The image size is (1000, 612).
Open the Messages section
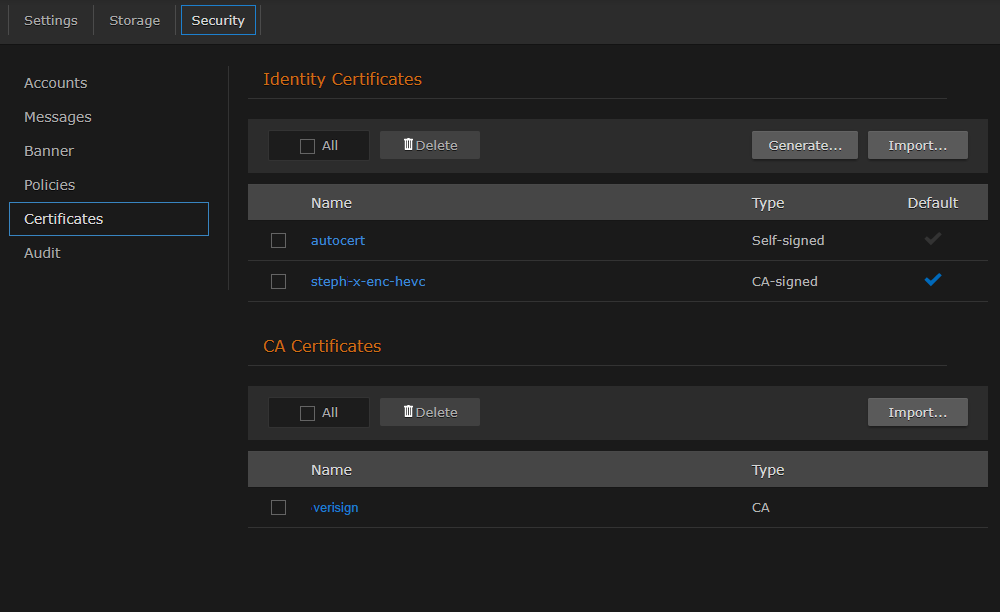pyautogui.click(x=57, y=117)
